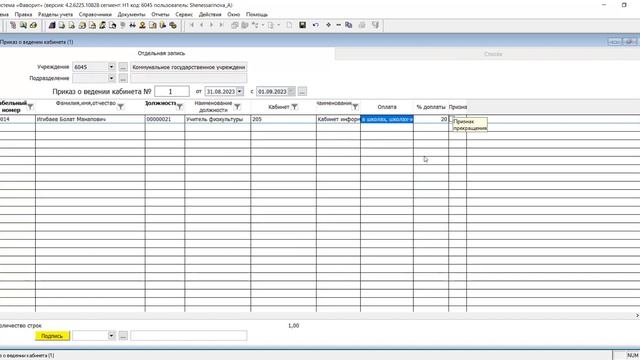Toggle Признак прекращения checkbox in first row
This screenshot has width=640, height=360.
(x=452, y=119)
